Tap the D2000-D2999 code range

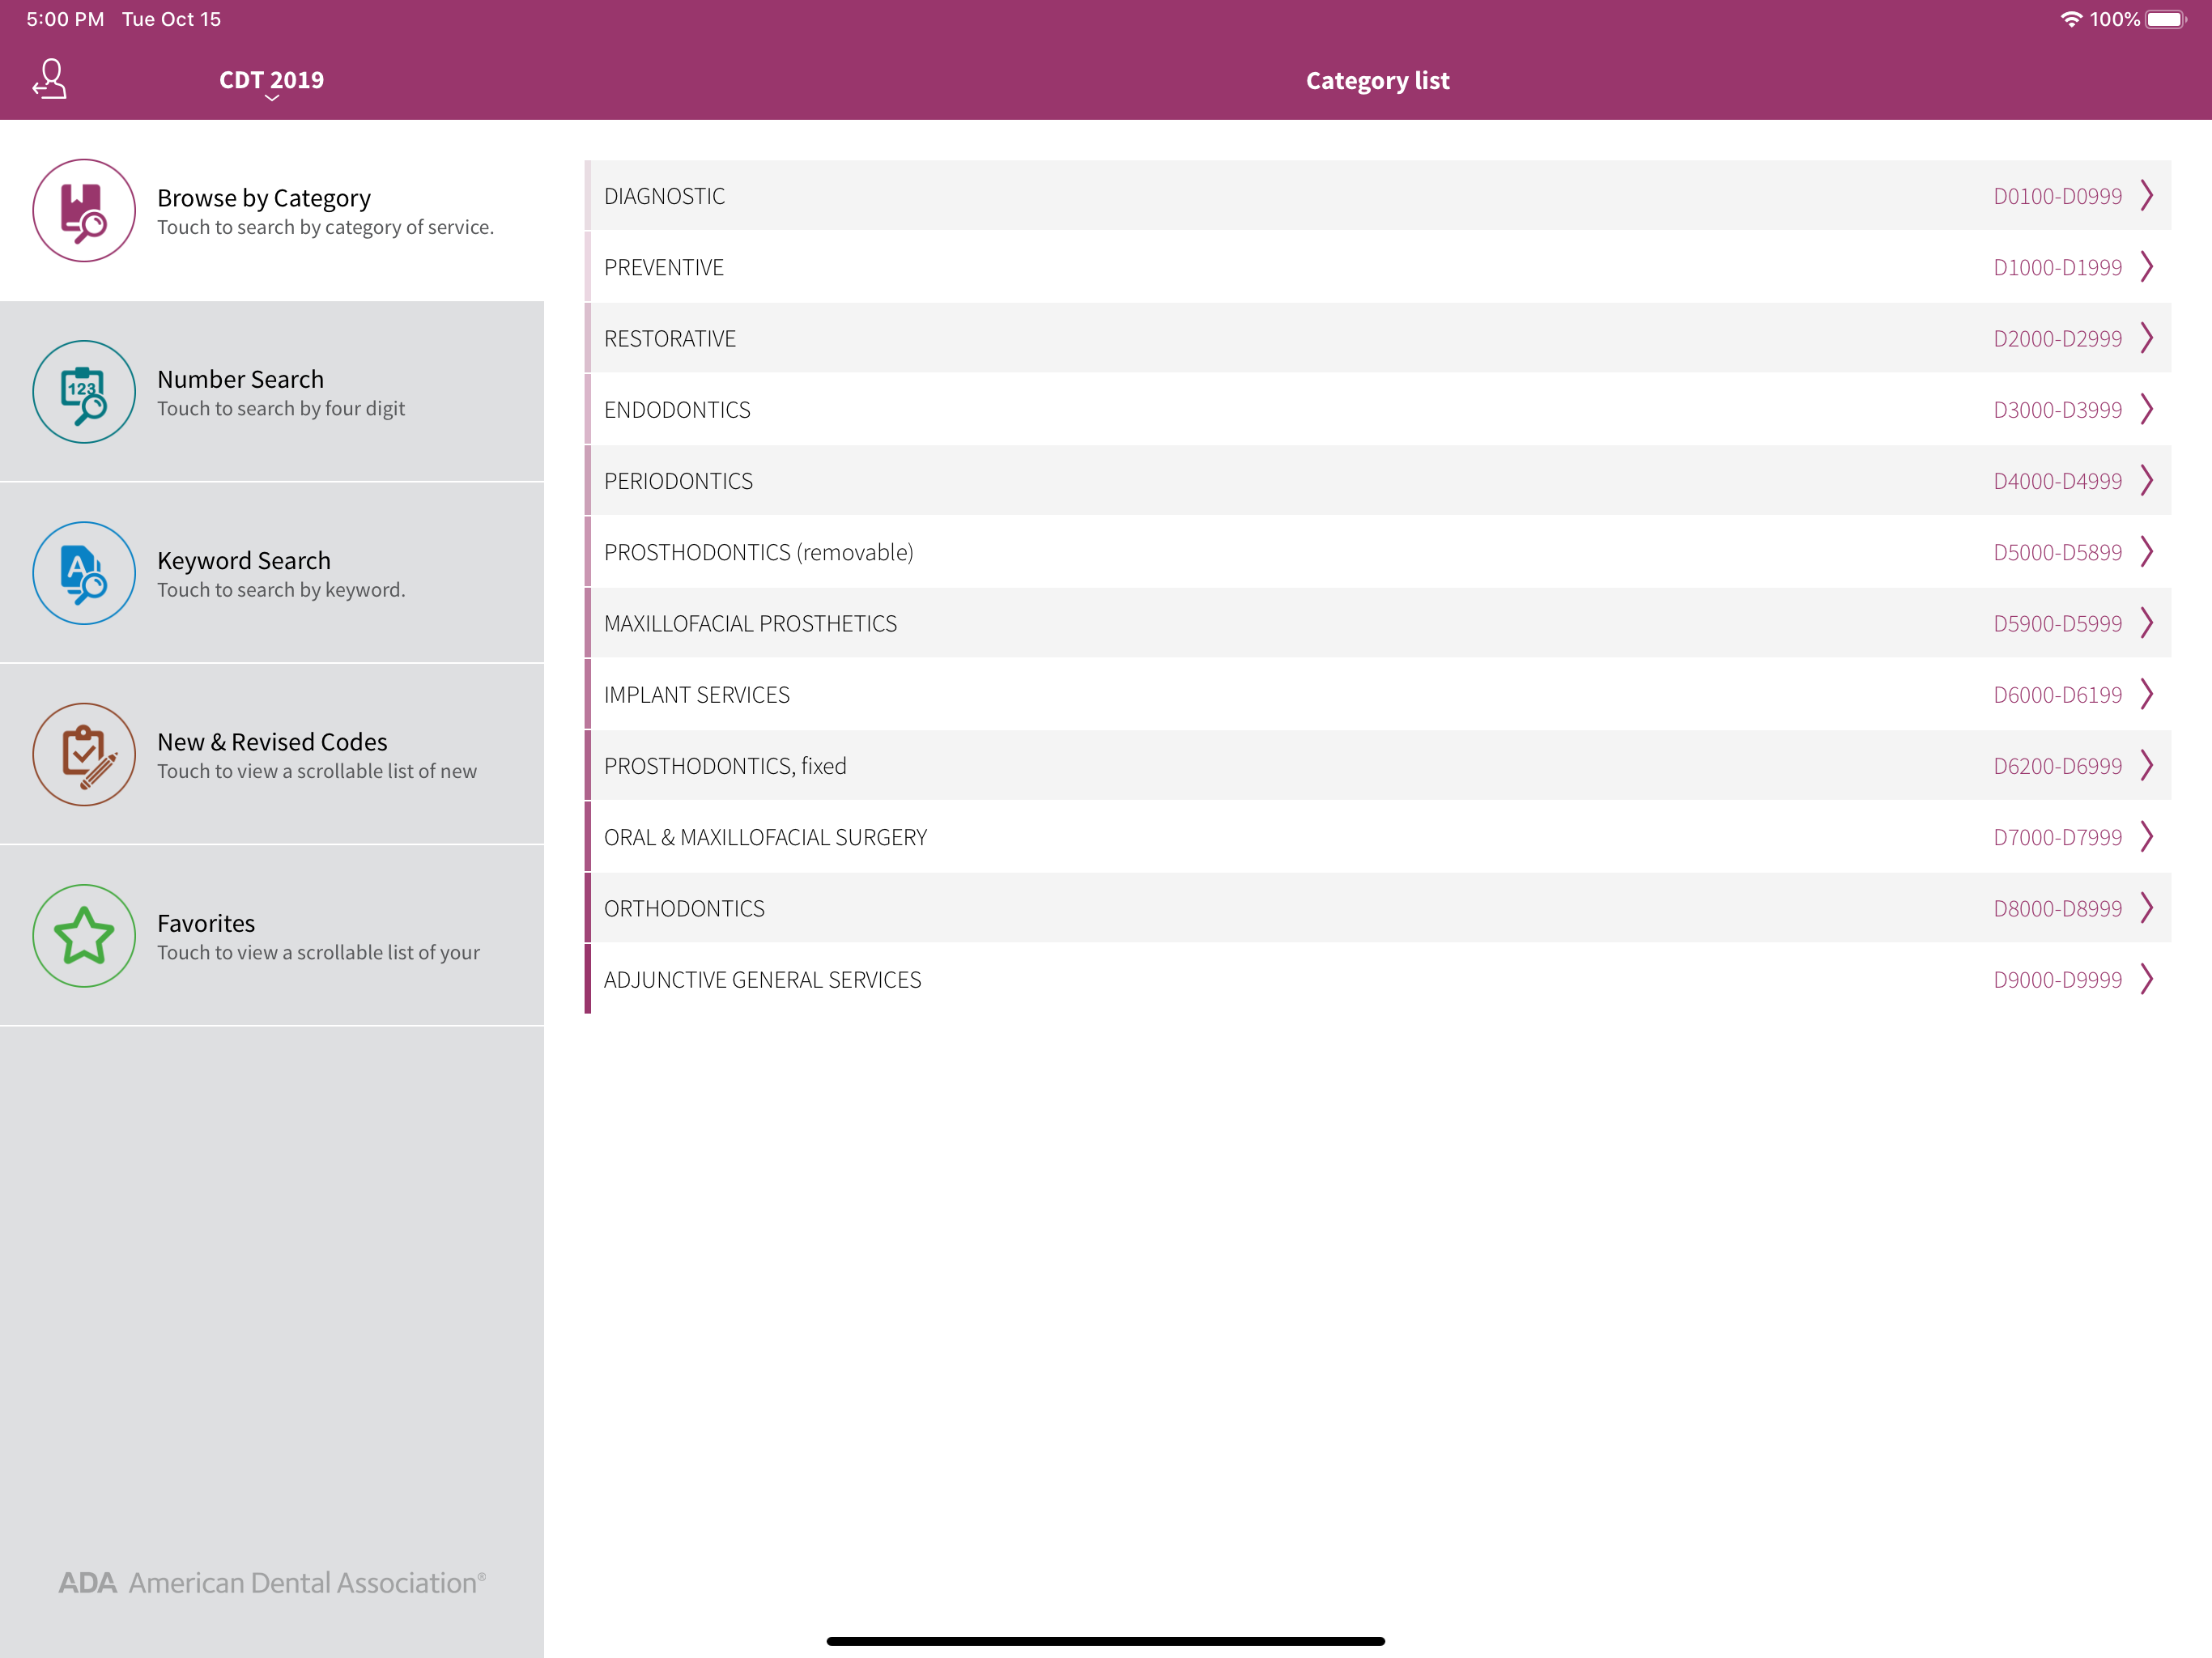(2057, 339)
